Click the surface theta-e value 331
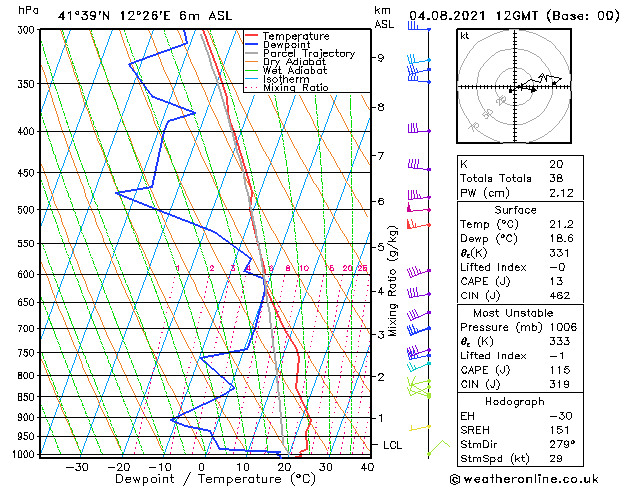 pyautogui.click(x=559, y=253)
